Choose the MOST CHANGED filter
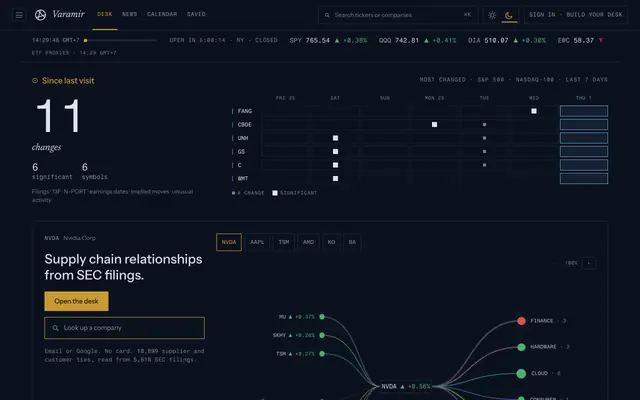Viewport: 640px width, 400px height. pyautogui.click(x=442, y=80)
